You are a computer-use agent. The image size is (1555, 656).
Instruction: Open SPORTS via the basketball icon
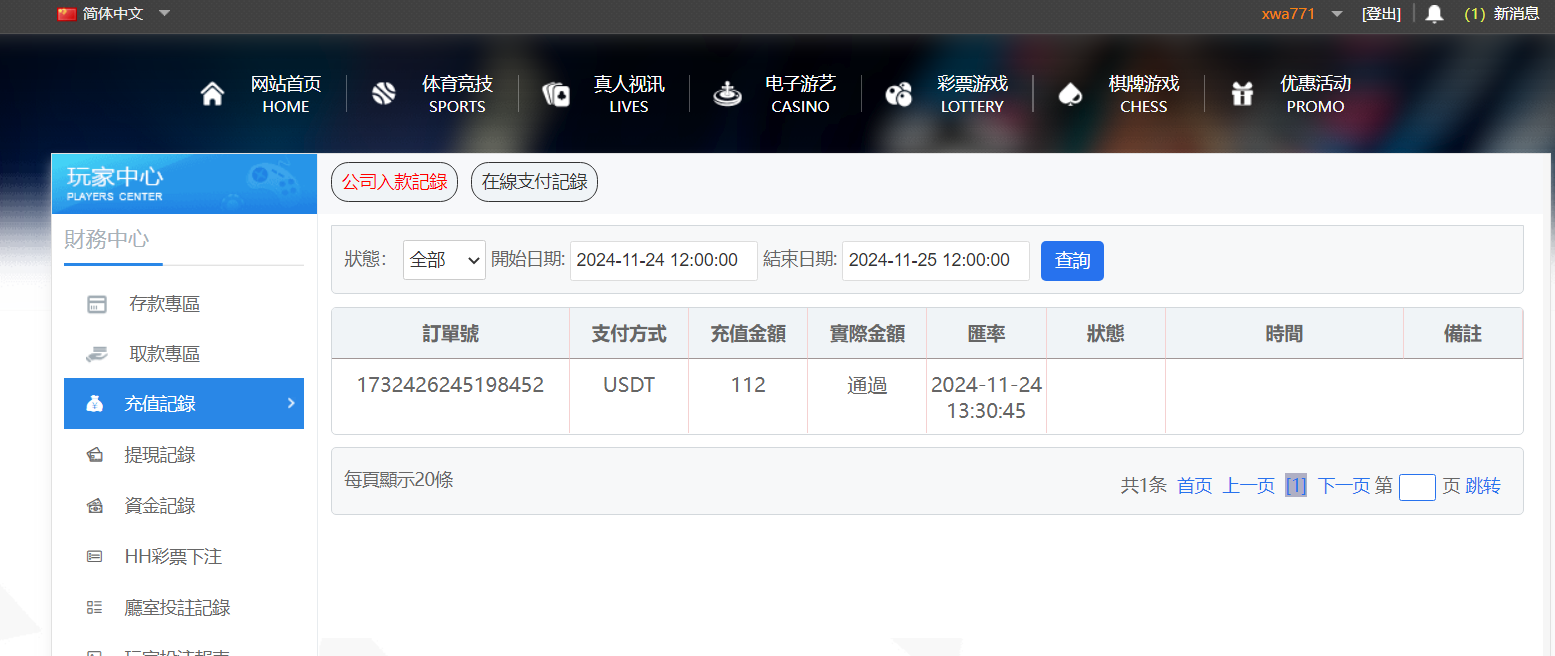384,92
